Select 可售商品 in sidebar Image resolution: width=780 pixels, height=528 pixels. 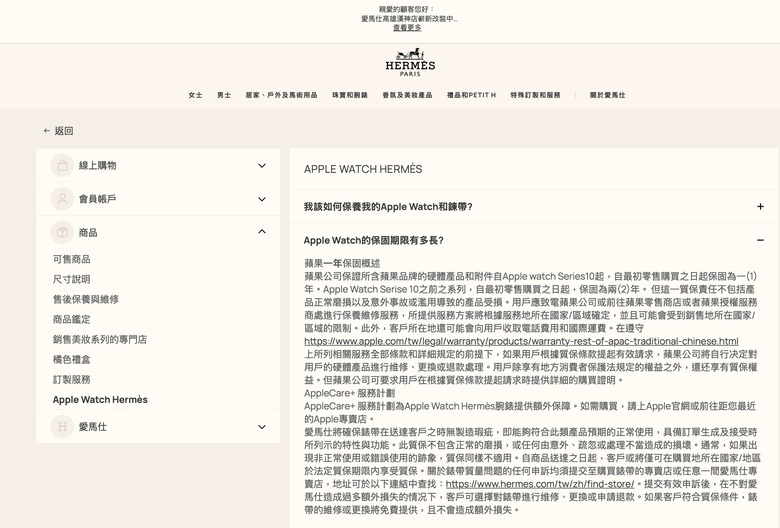(x=72, y=259)
